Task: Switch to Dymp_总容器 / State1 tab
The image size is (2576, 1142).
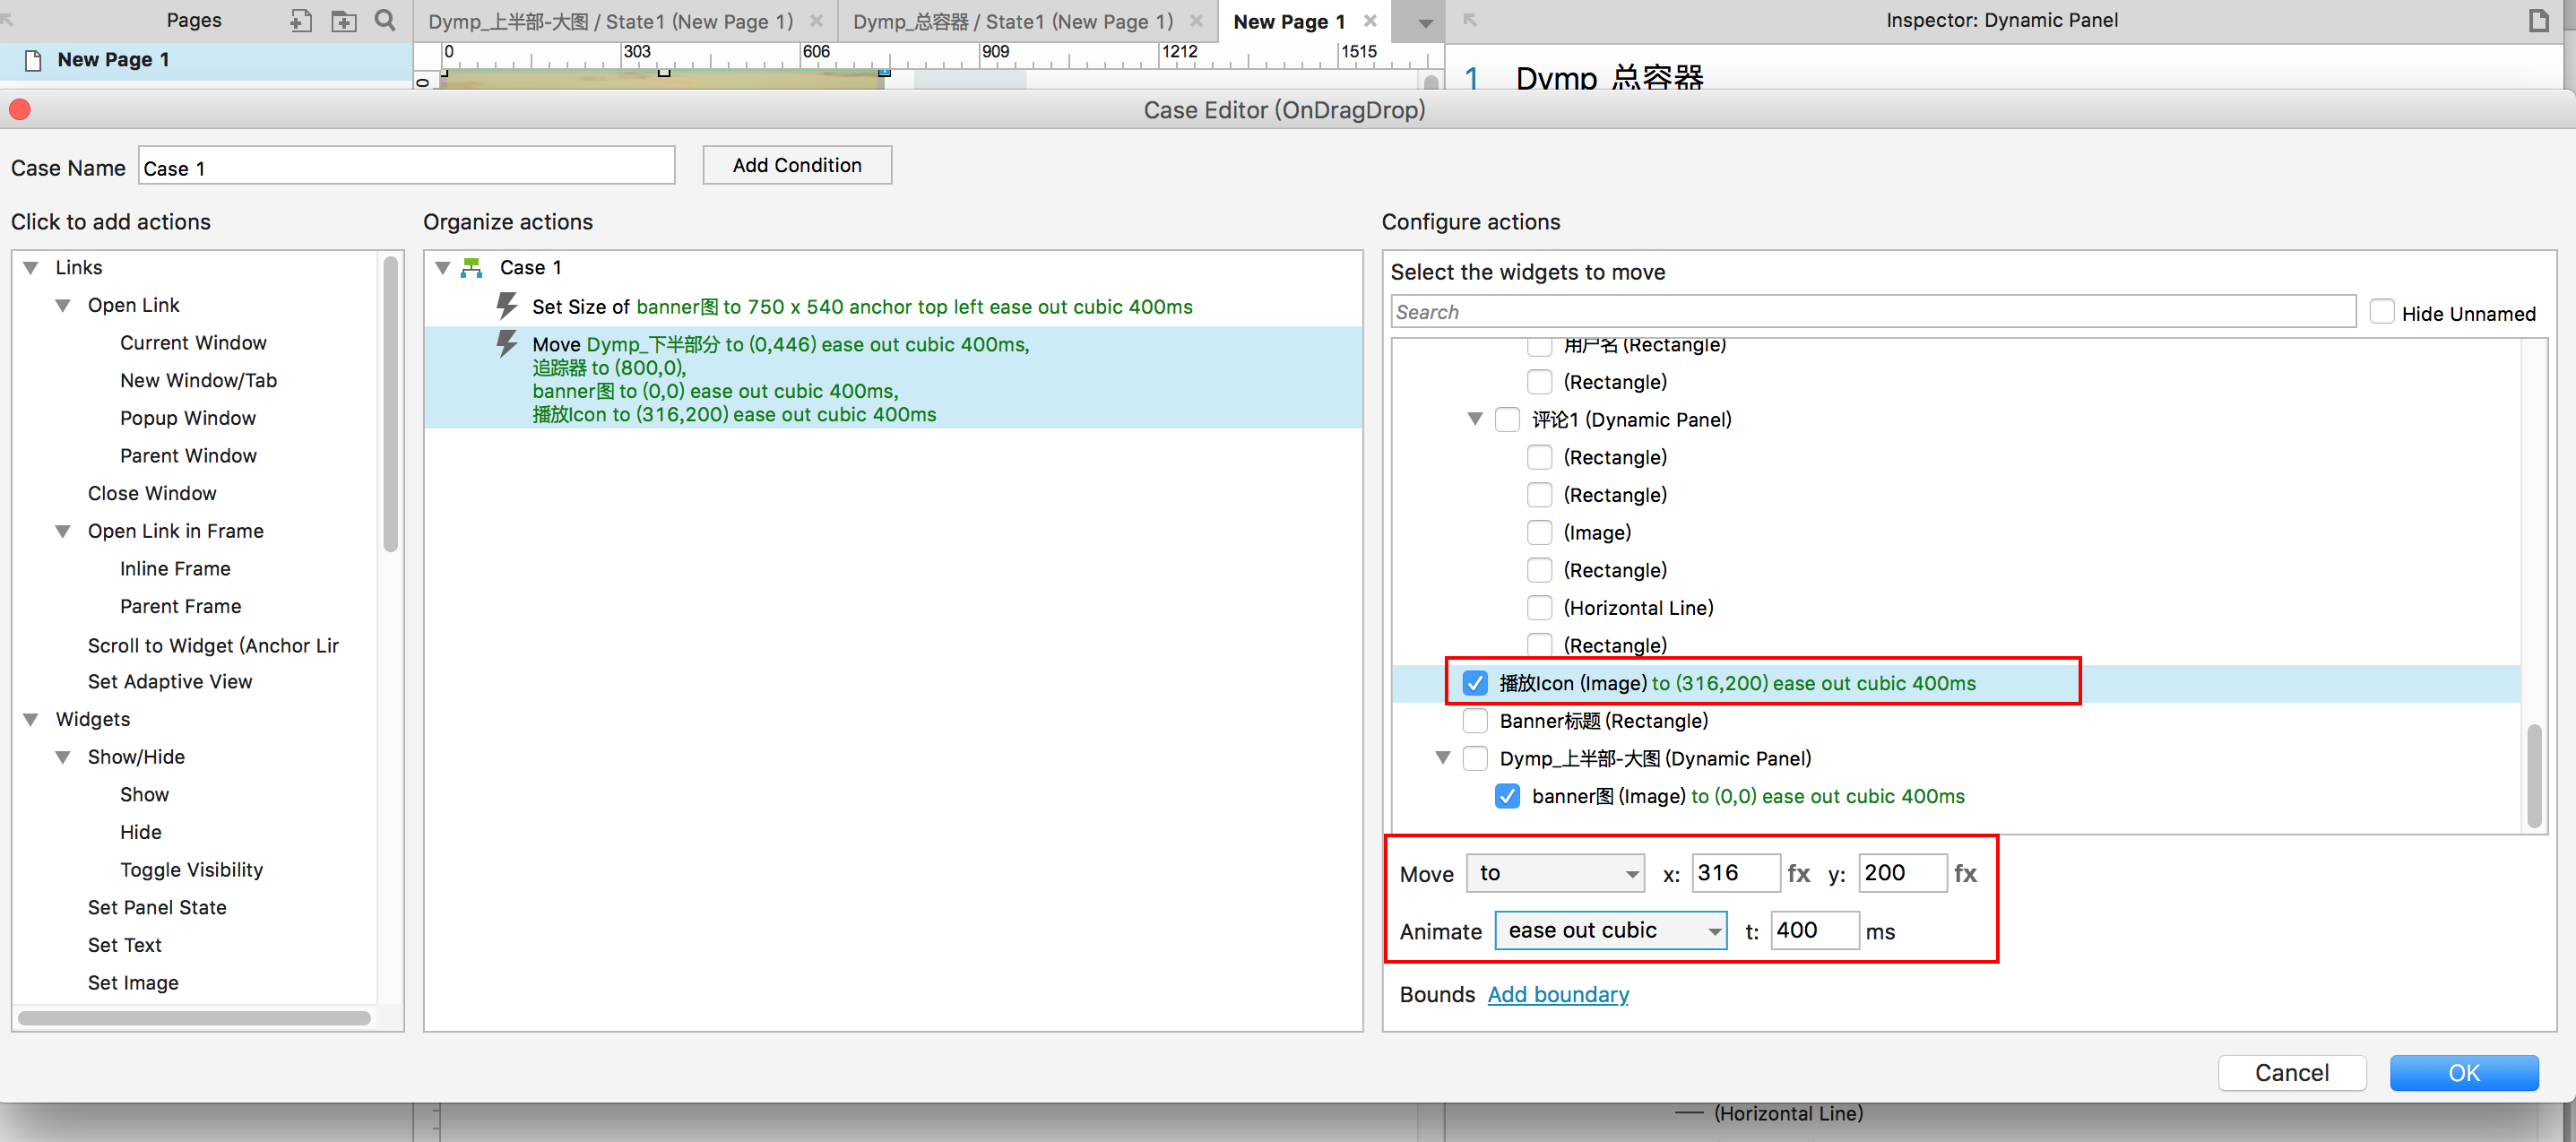Action: [1012, 21]
